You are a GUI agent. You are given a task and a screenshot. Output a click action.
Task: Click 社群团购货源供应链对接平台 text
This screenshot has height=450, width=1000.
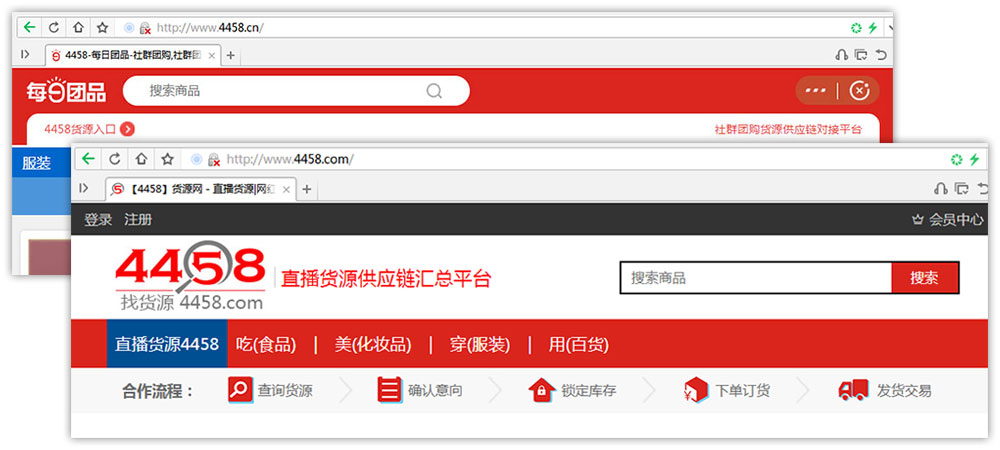pyautogui.click(x=788, y=129)
